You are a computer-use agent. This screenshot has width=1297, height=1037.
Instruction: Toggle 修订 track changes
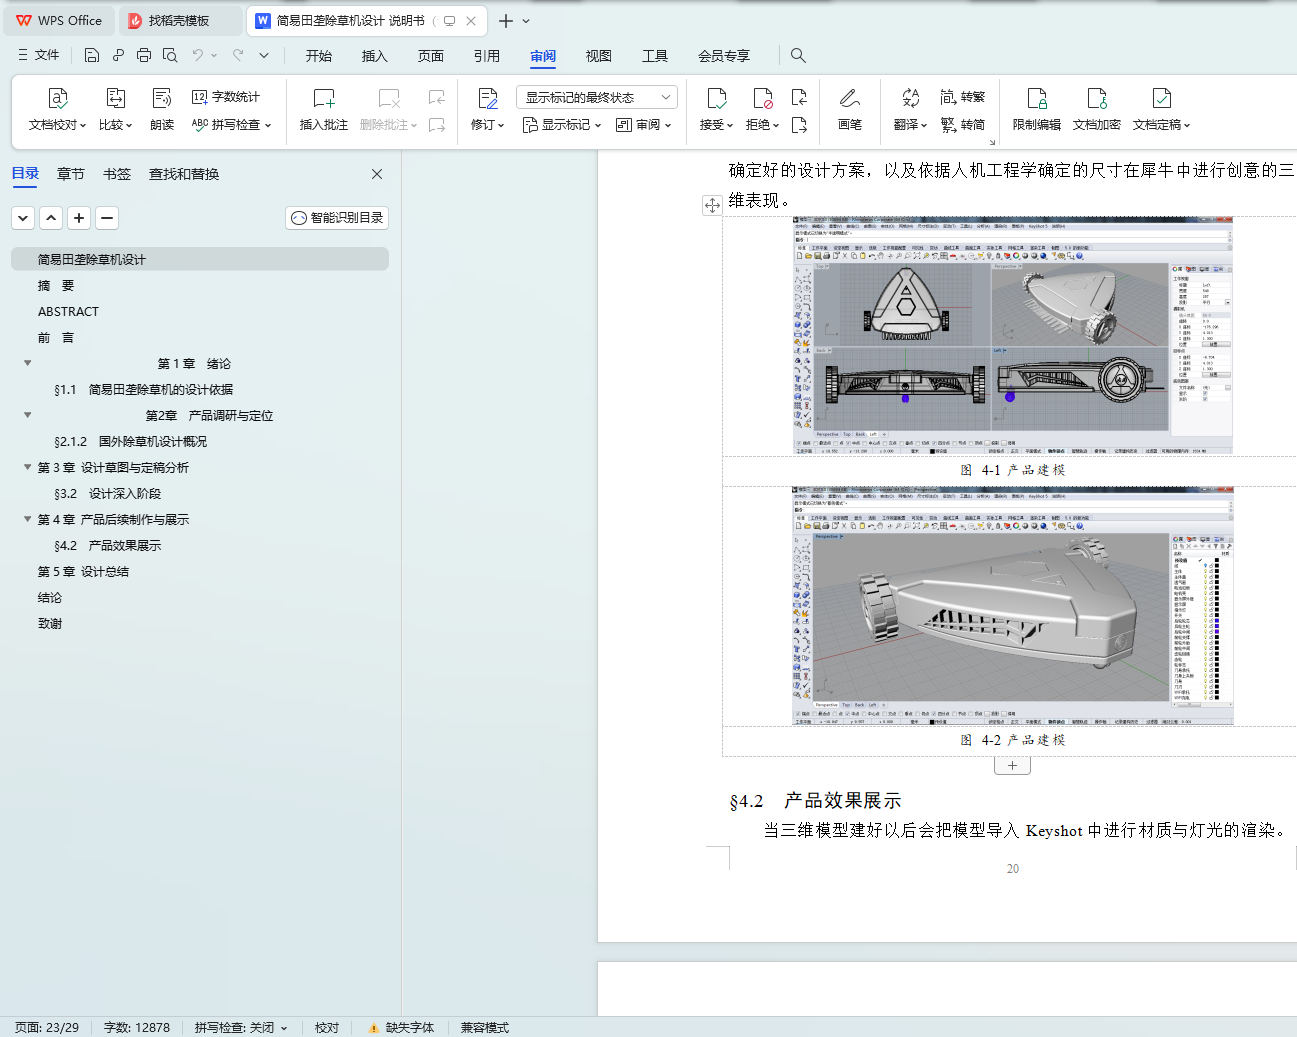[487, 110]
